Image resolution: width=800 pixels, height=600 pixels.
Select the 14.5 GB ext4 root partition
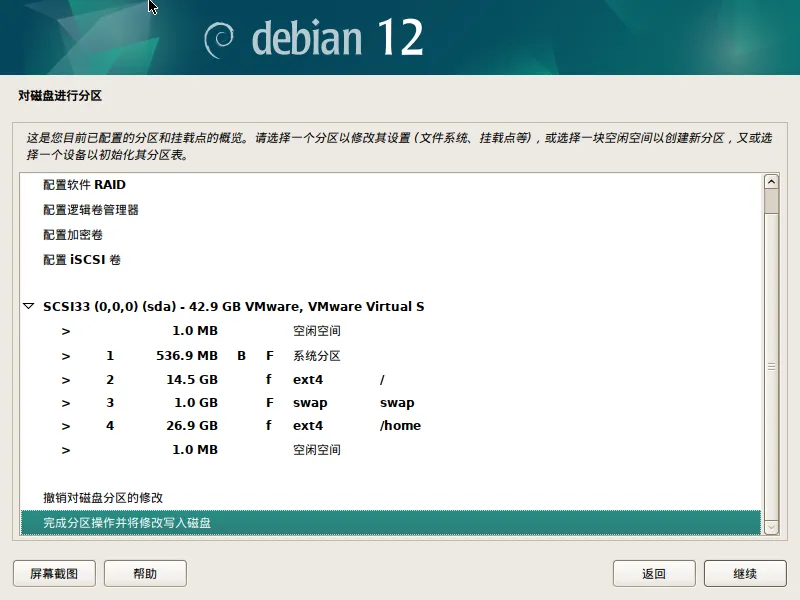[391, 380]
